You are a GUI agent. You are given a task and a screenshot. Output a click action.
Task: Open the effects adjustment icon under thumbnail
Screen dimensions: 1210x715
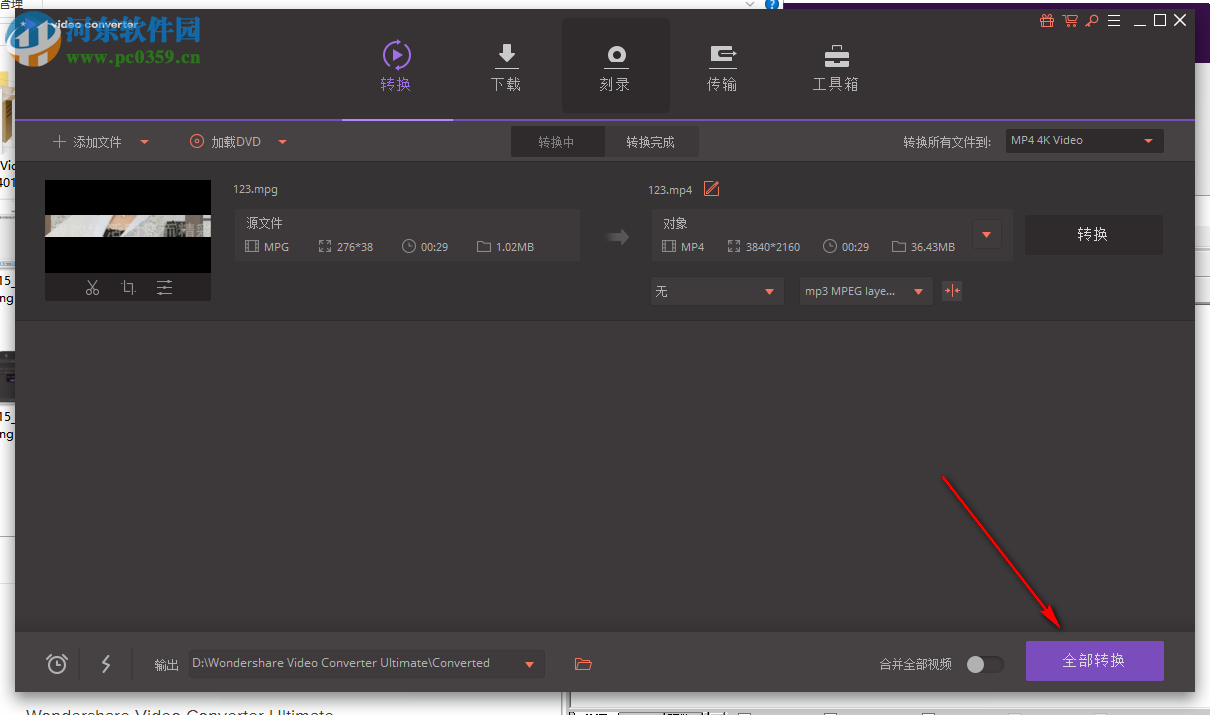(x=164, y=287)
